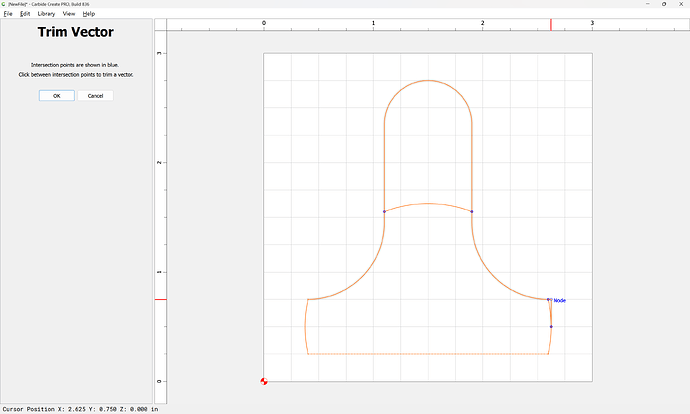Open the Library menu
The image size is (690, 414).
(46, 14)
